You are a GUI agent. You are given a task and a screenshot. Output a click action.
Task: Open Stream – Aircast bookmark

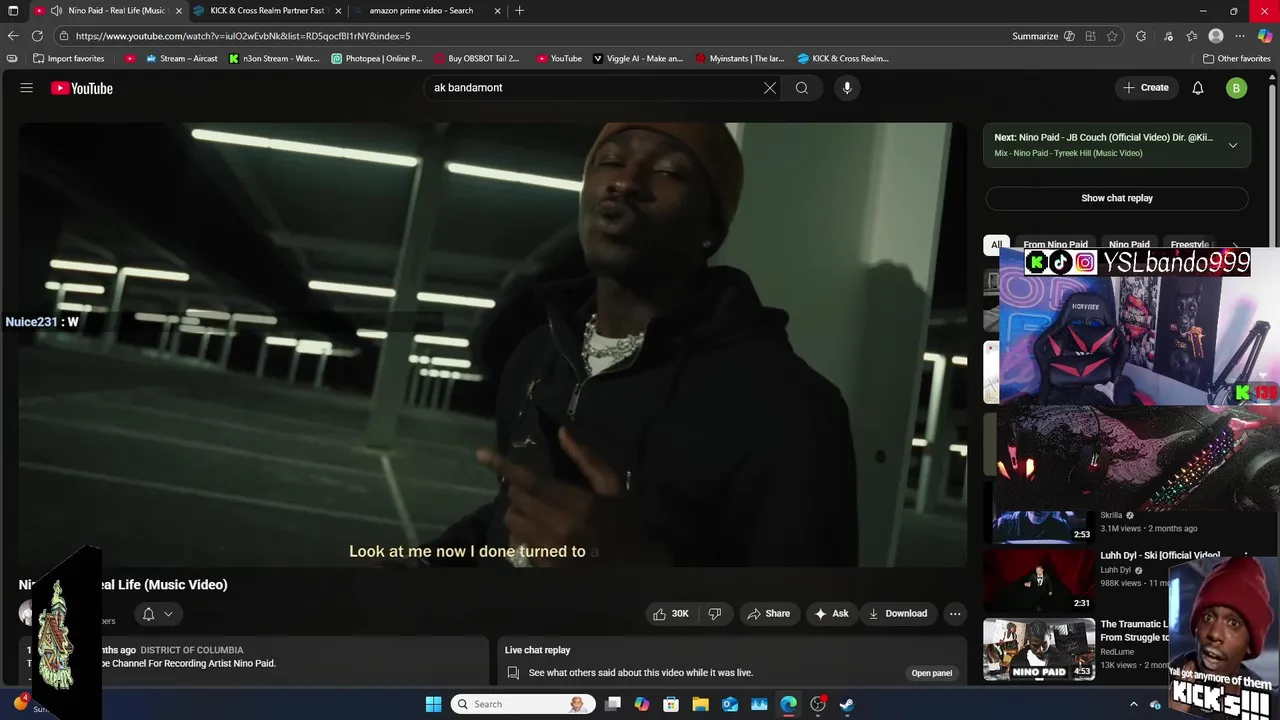tap(181, 59)
